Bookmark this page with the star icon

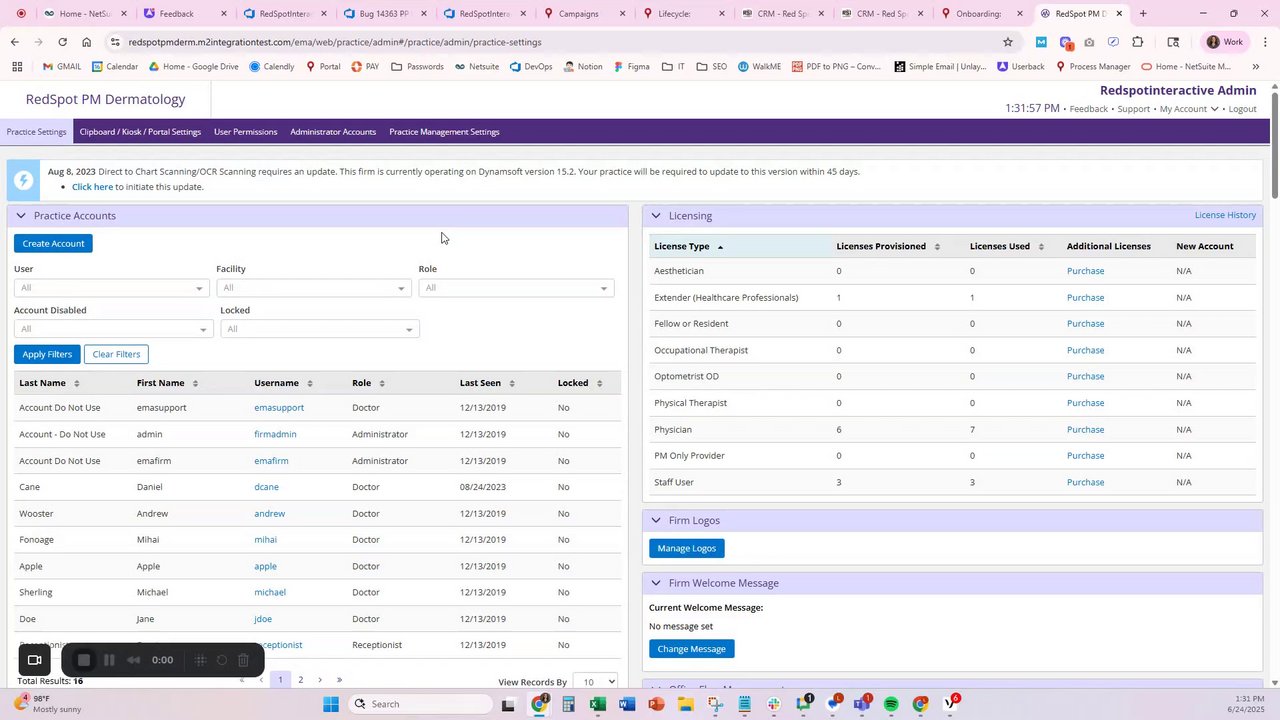pyautogui.click(x=1008, y=42)
